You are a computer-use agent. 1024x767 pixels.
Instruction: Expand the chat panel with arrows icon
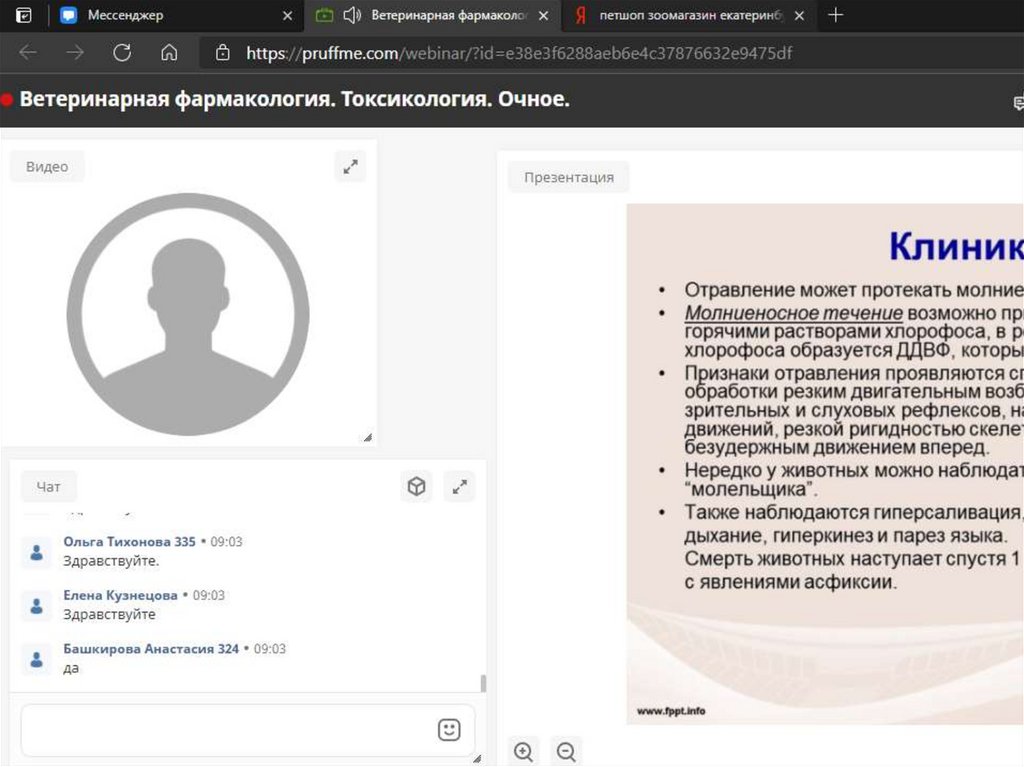click(x=459, y=487)
